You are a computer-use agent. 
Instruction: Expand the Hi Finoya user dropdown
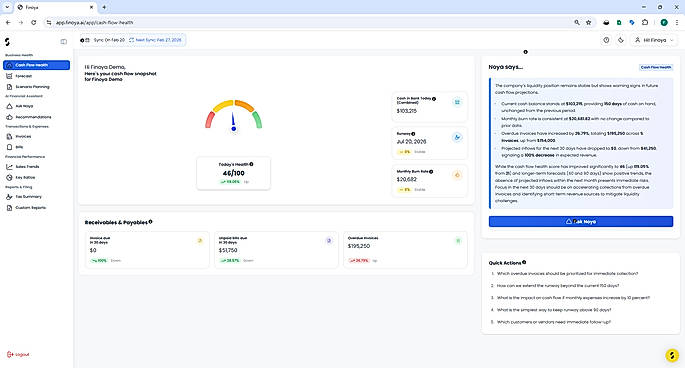654,40
